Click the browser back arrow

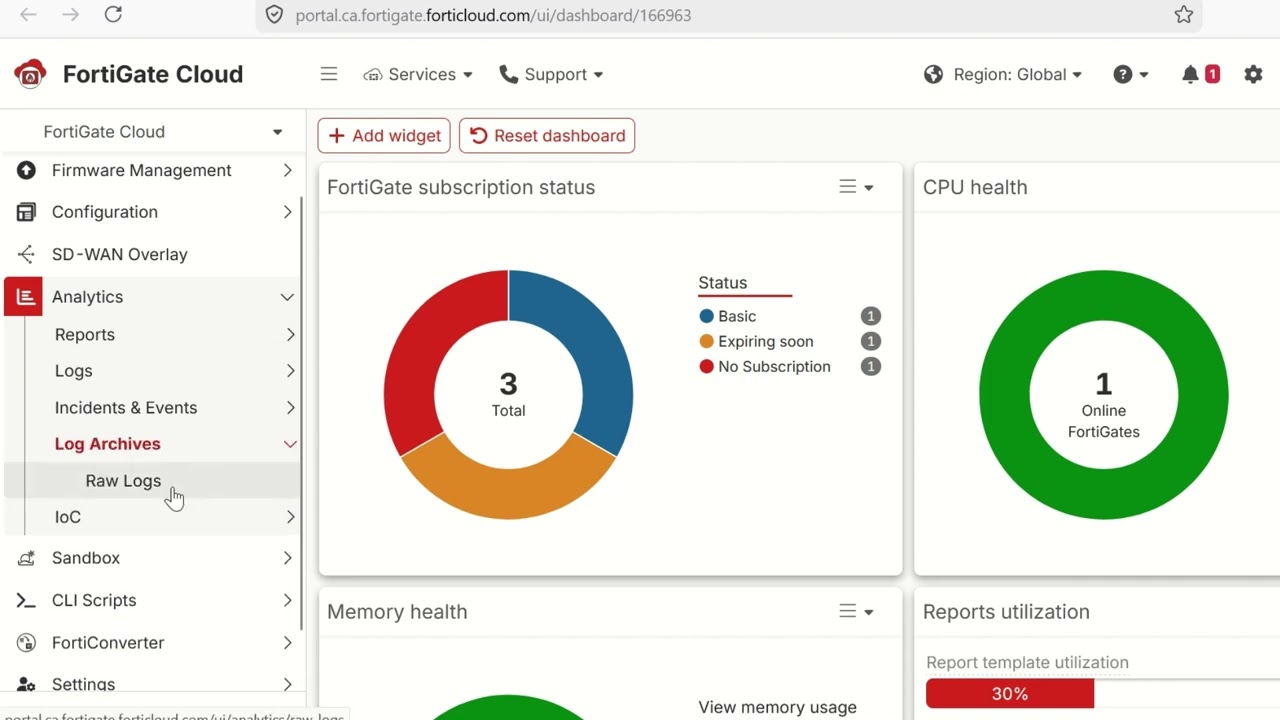pyautogui.click(x=28, y=14)
